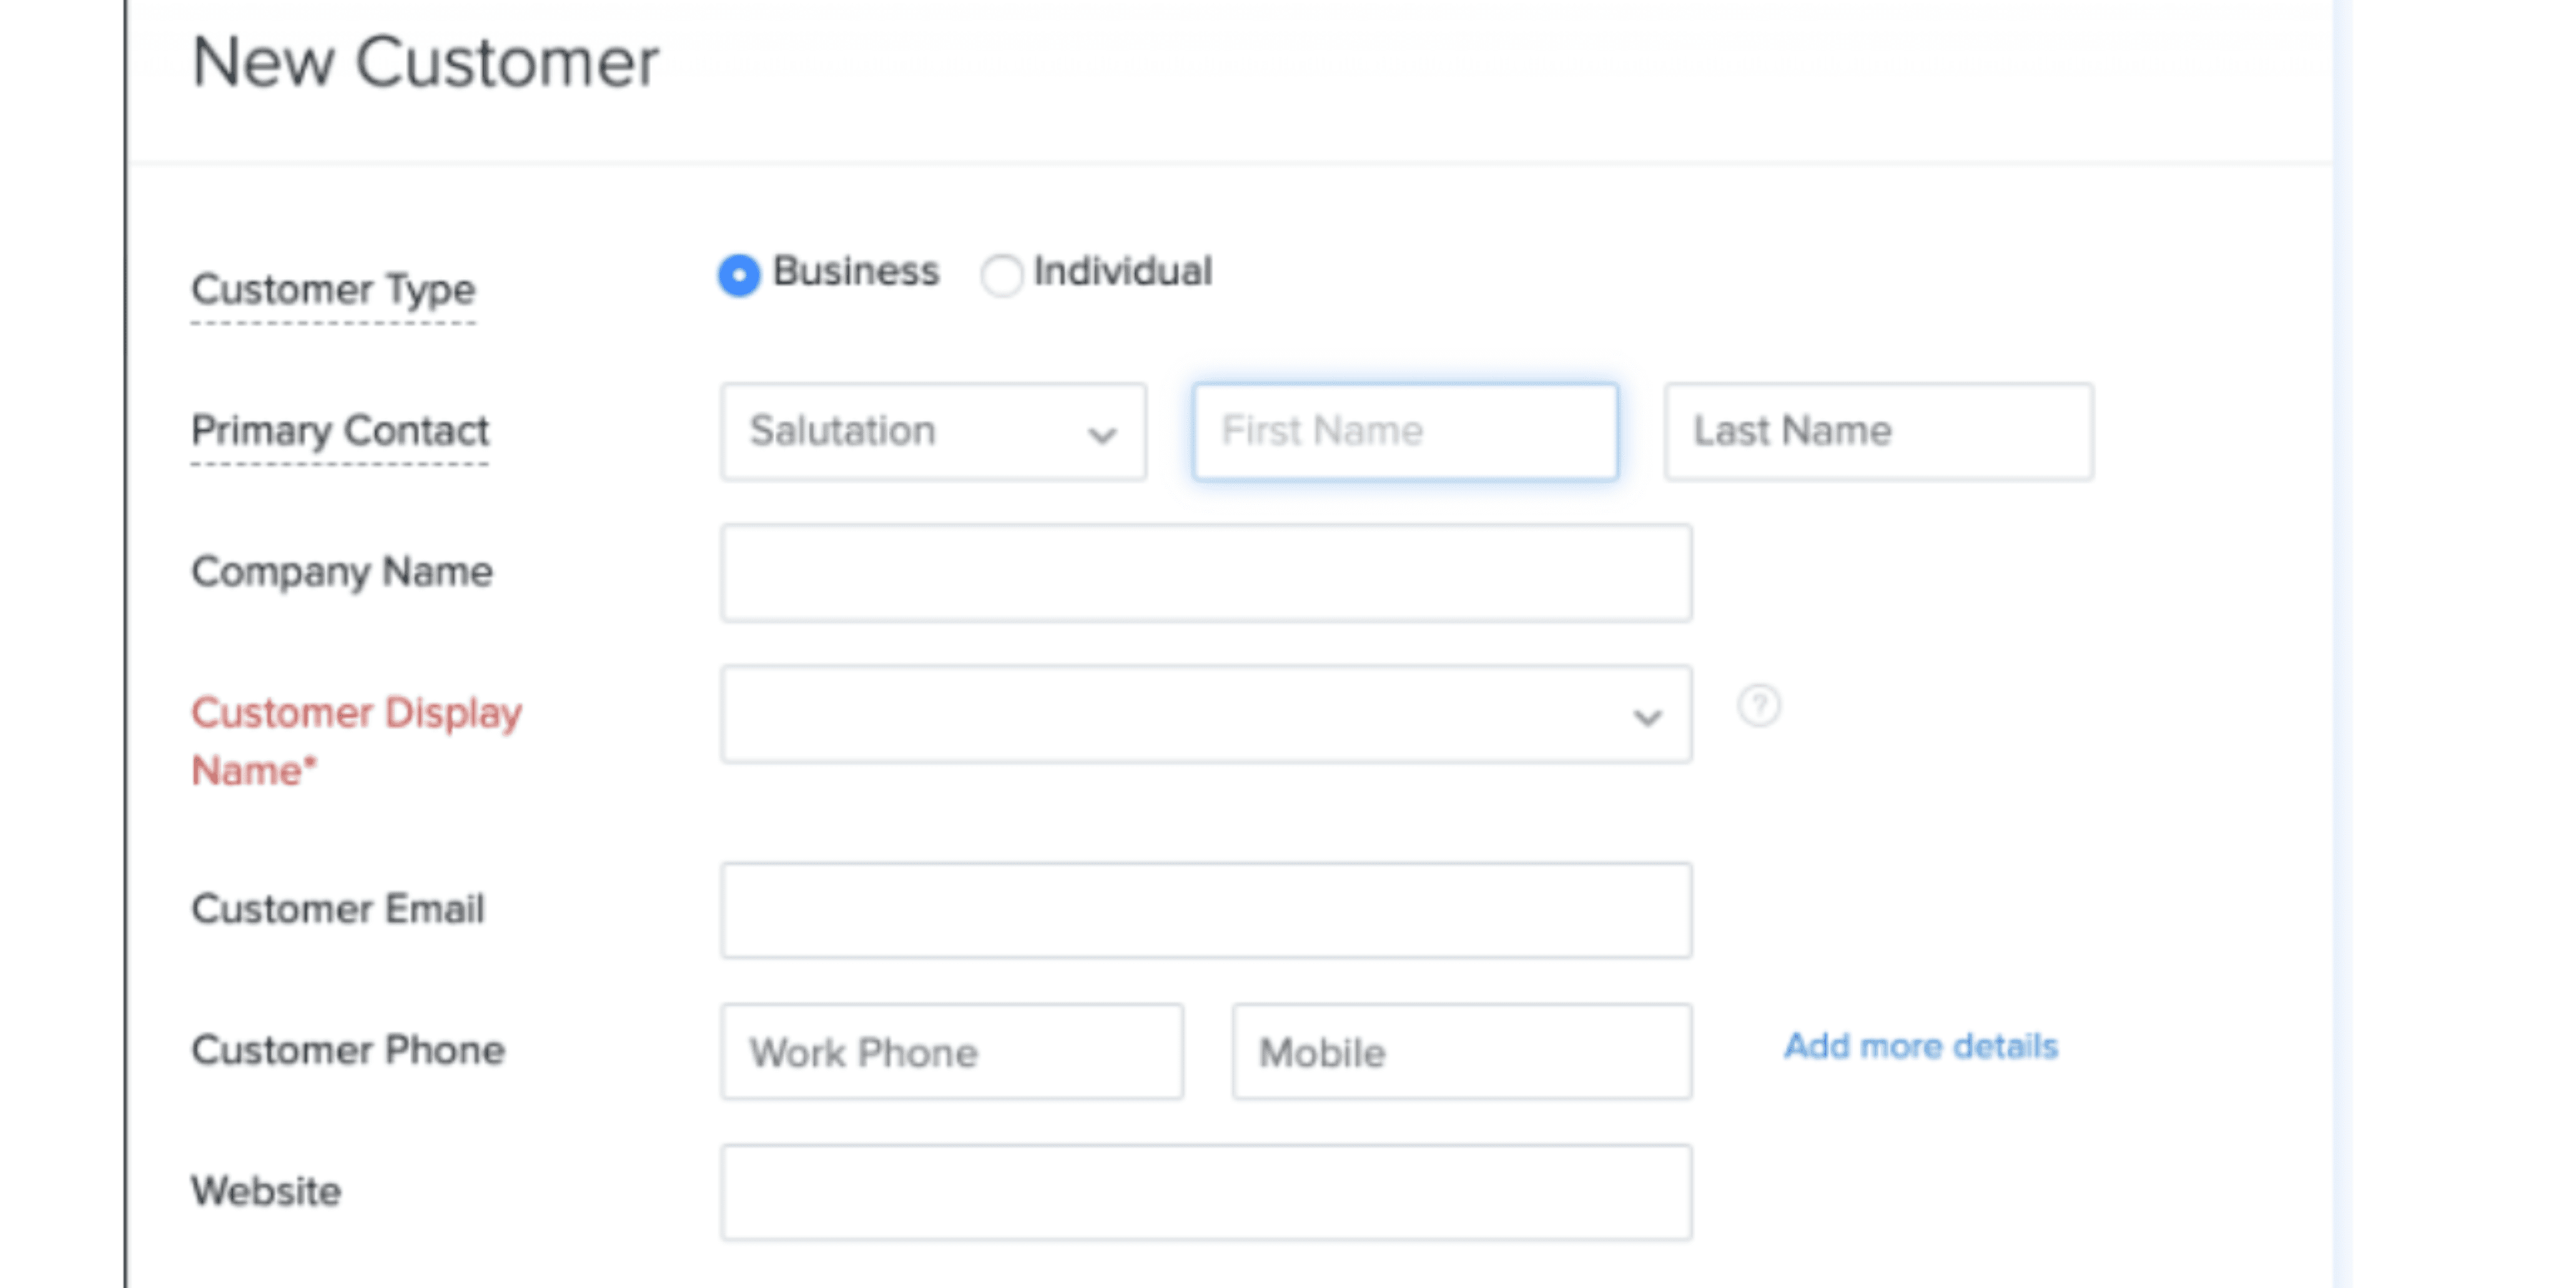
Task: Click the First Name field
Action: (x=1404, y=432)
